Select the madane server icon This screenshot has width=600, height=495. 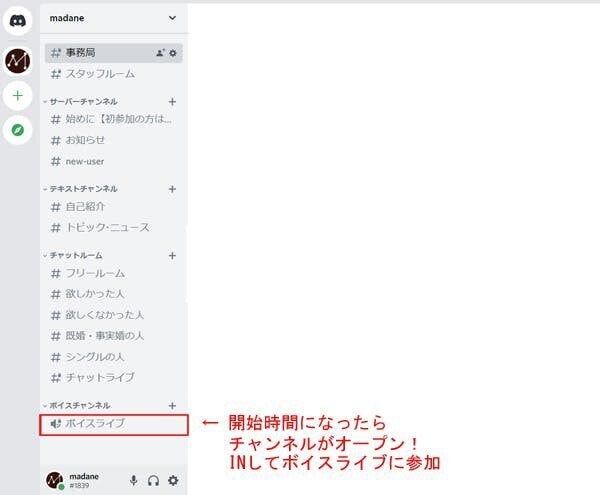point(17,61)
